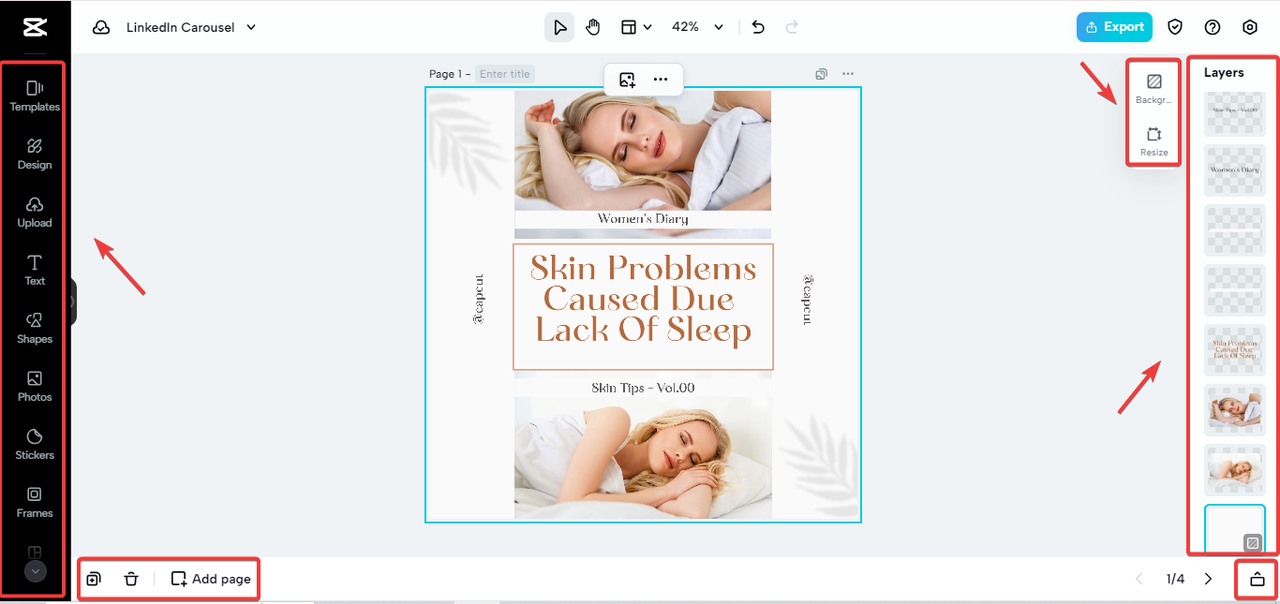The width and height of the screenshot is (1280, 604).
Task: Click the page title input field
Action: pos(505,74)
